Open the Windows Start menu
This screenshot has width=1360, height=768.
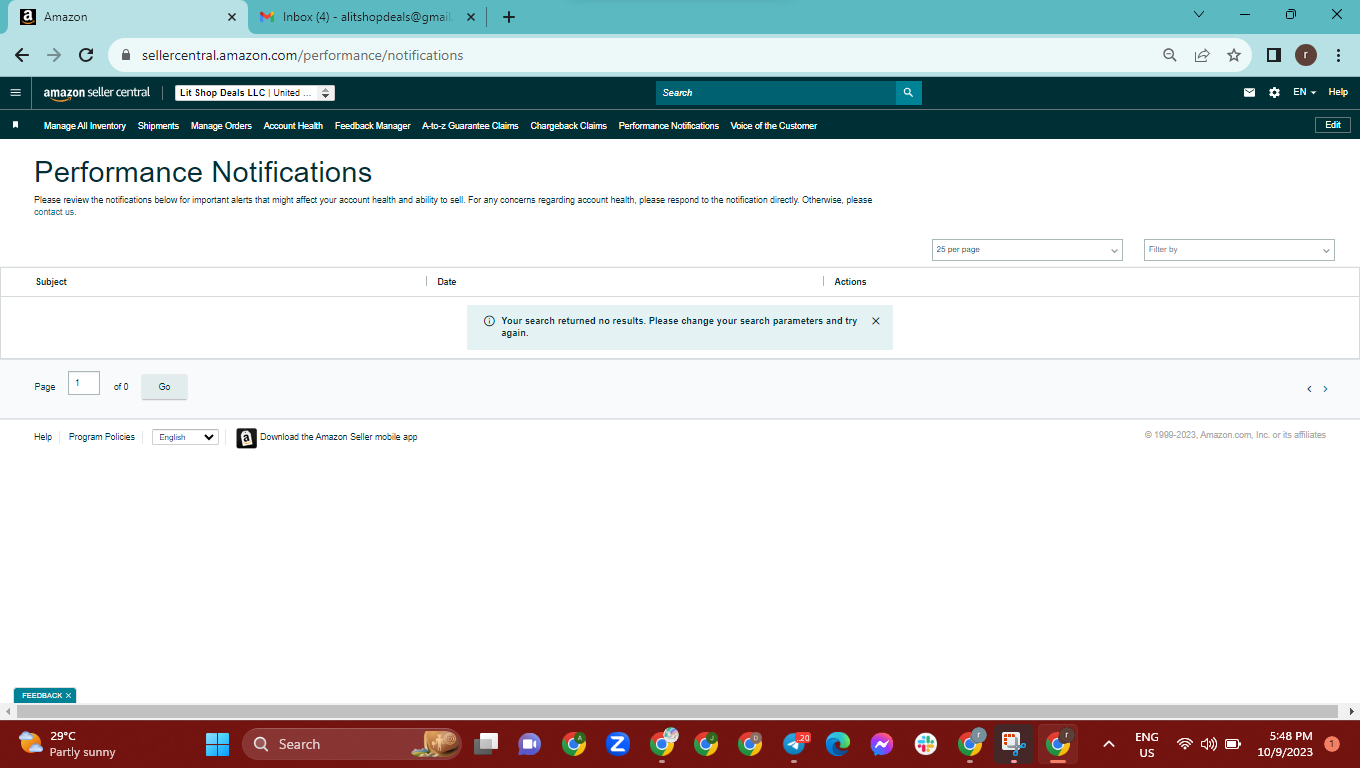click(217, 744)
